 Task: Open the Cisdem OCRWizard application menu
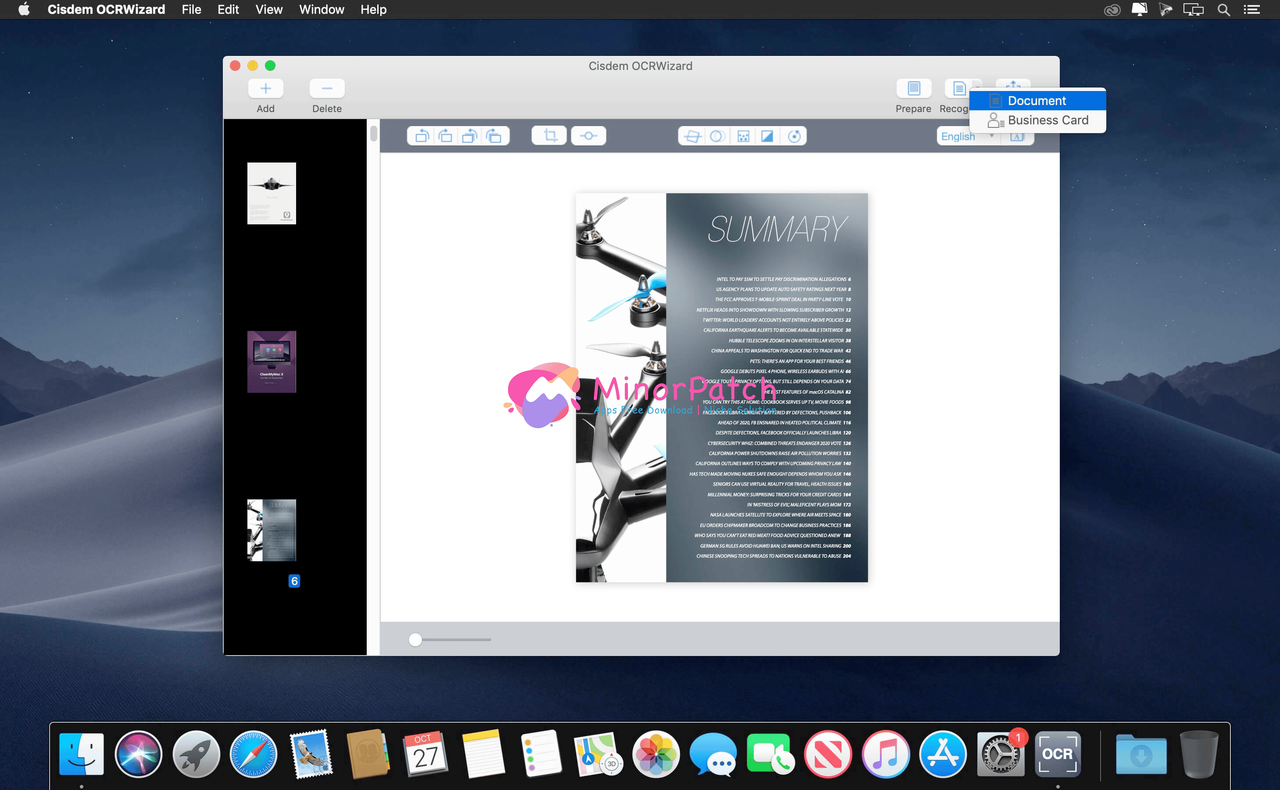point(106,9)
